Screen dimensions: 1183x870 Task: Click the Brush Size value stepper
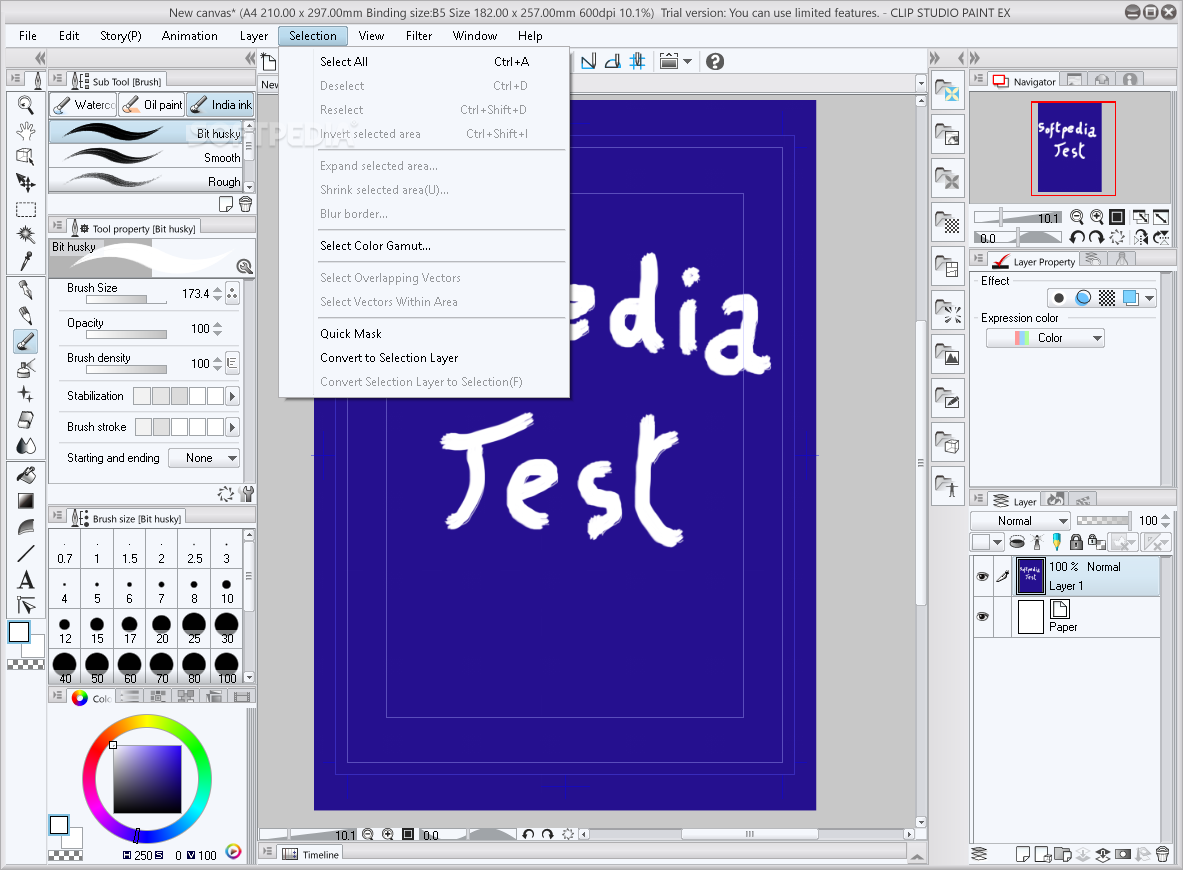217,294
